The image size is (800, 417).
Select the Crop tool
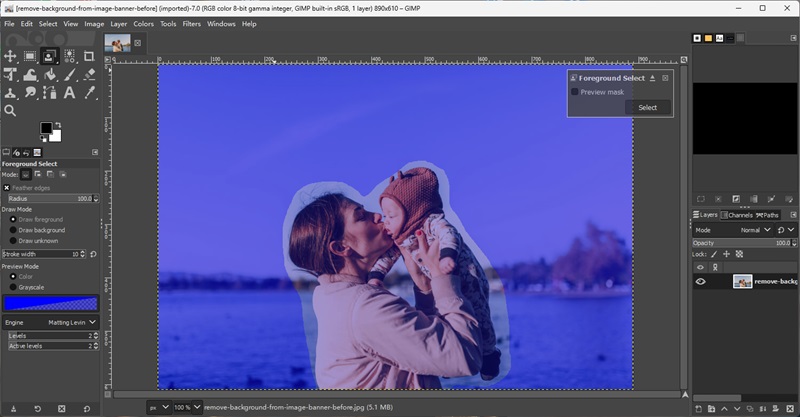click(x=89, y=56)
